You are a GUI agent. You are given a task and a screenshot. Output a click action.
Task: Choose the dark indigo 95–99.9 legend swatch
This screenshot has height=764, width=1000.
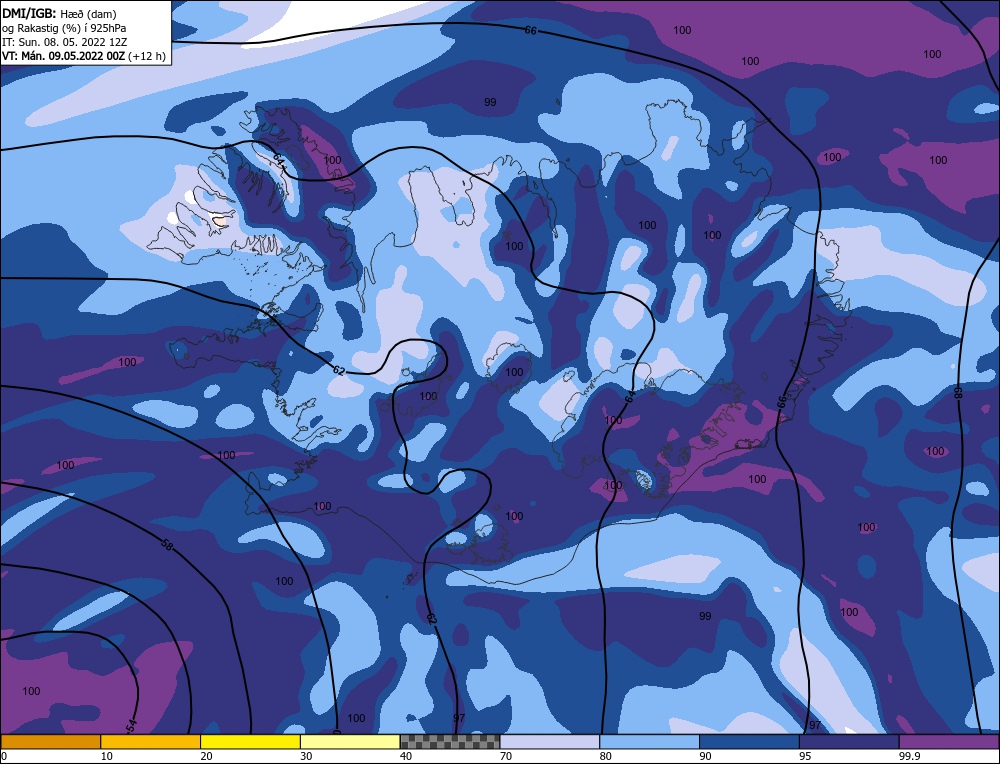click(849, 741)
